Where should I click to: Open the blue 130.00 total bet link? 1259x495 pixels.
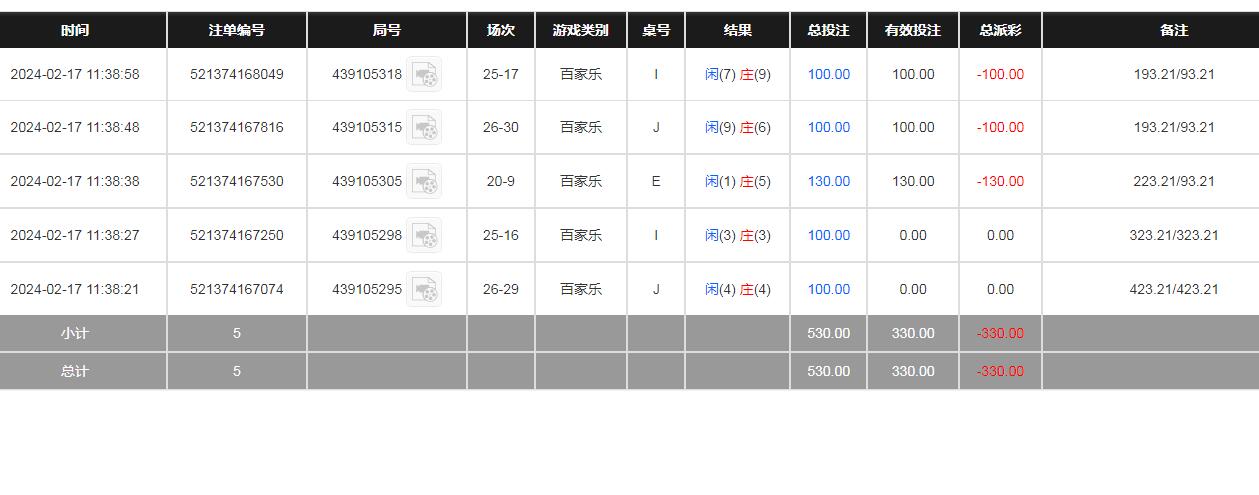(828, 181)
